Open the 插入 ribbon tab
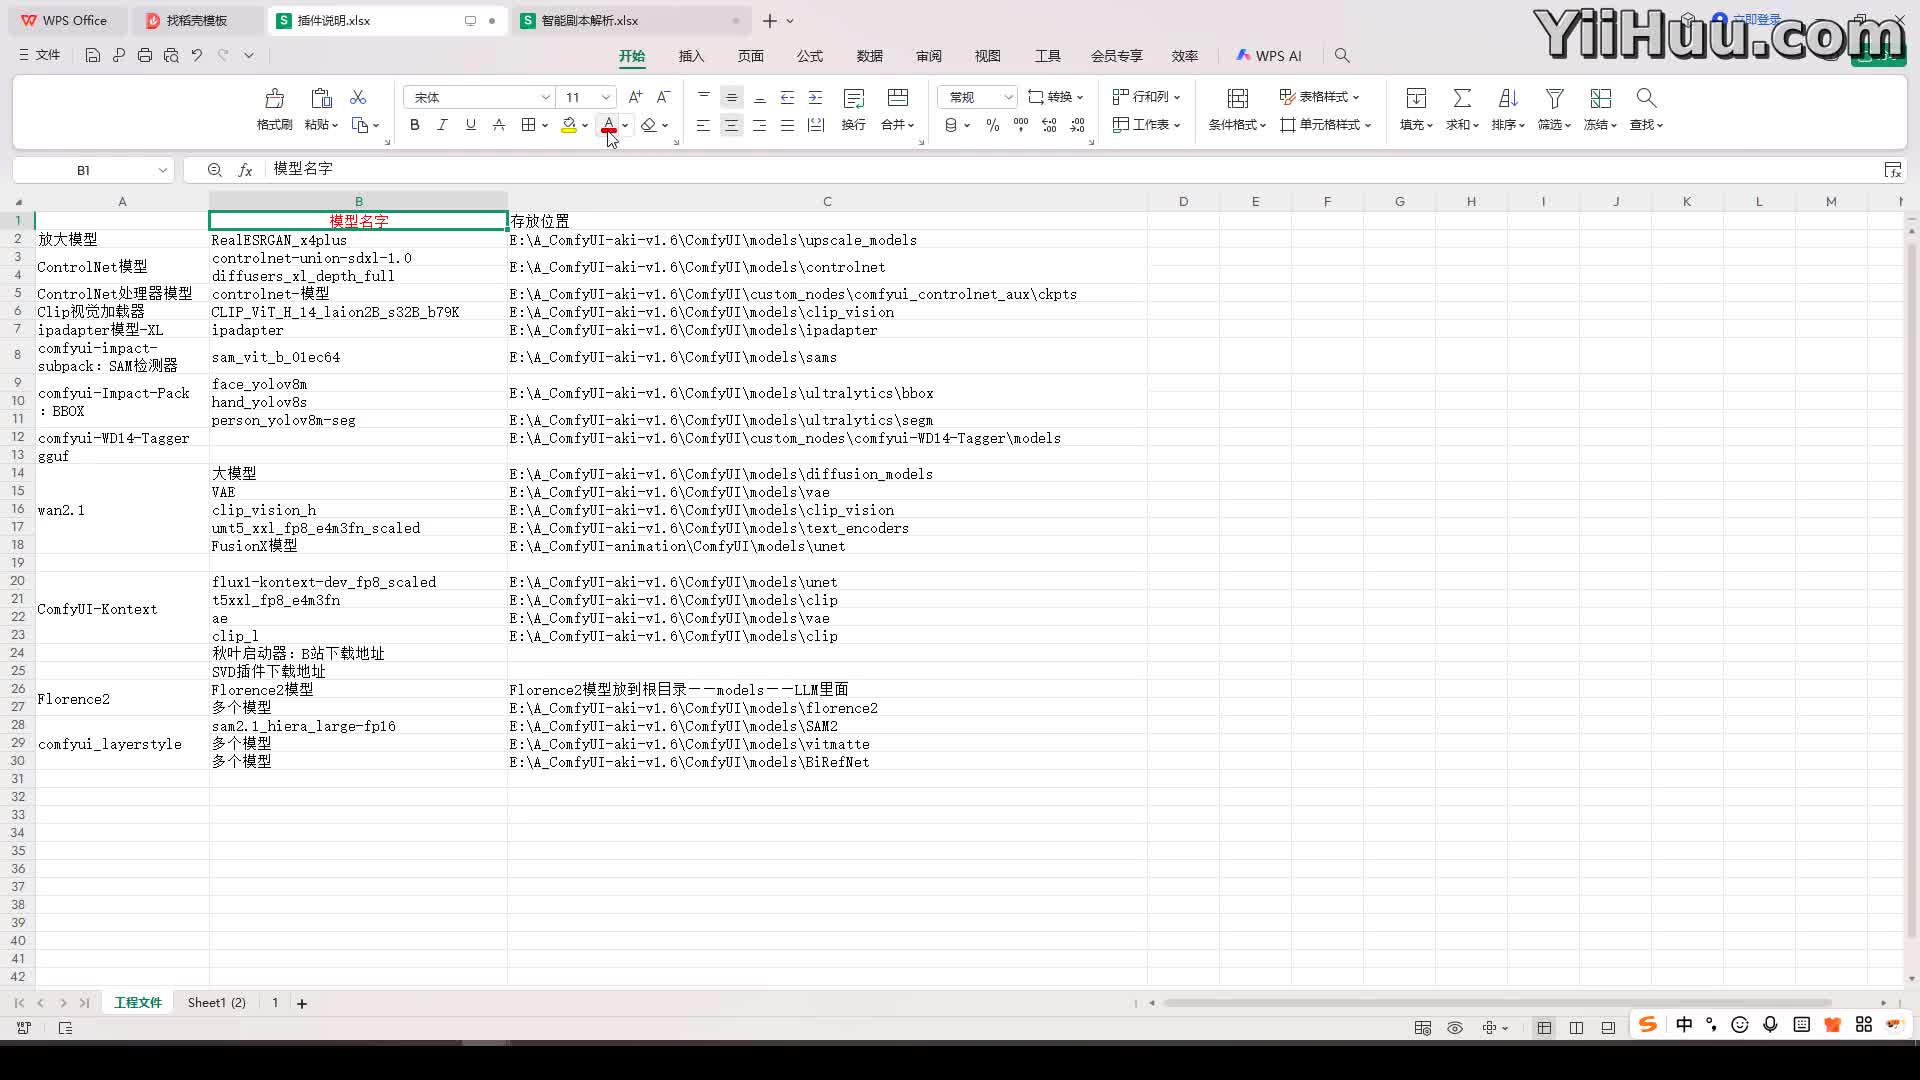 (691, 56)
